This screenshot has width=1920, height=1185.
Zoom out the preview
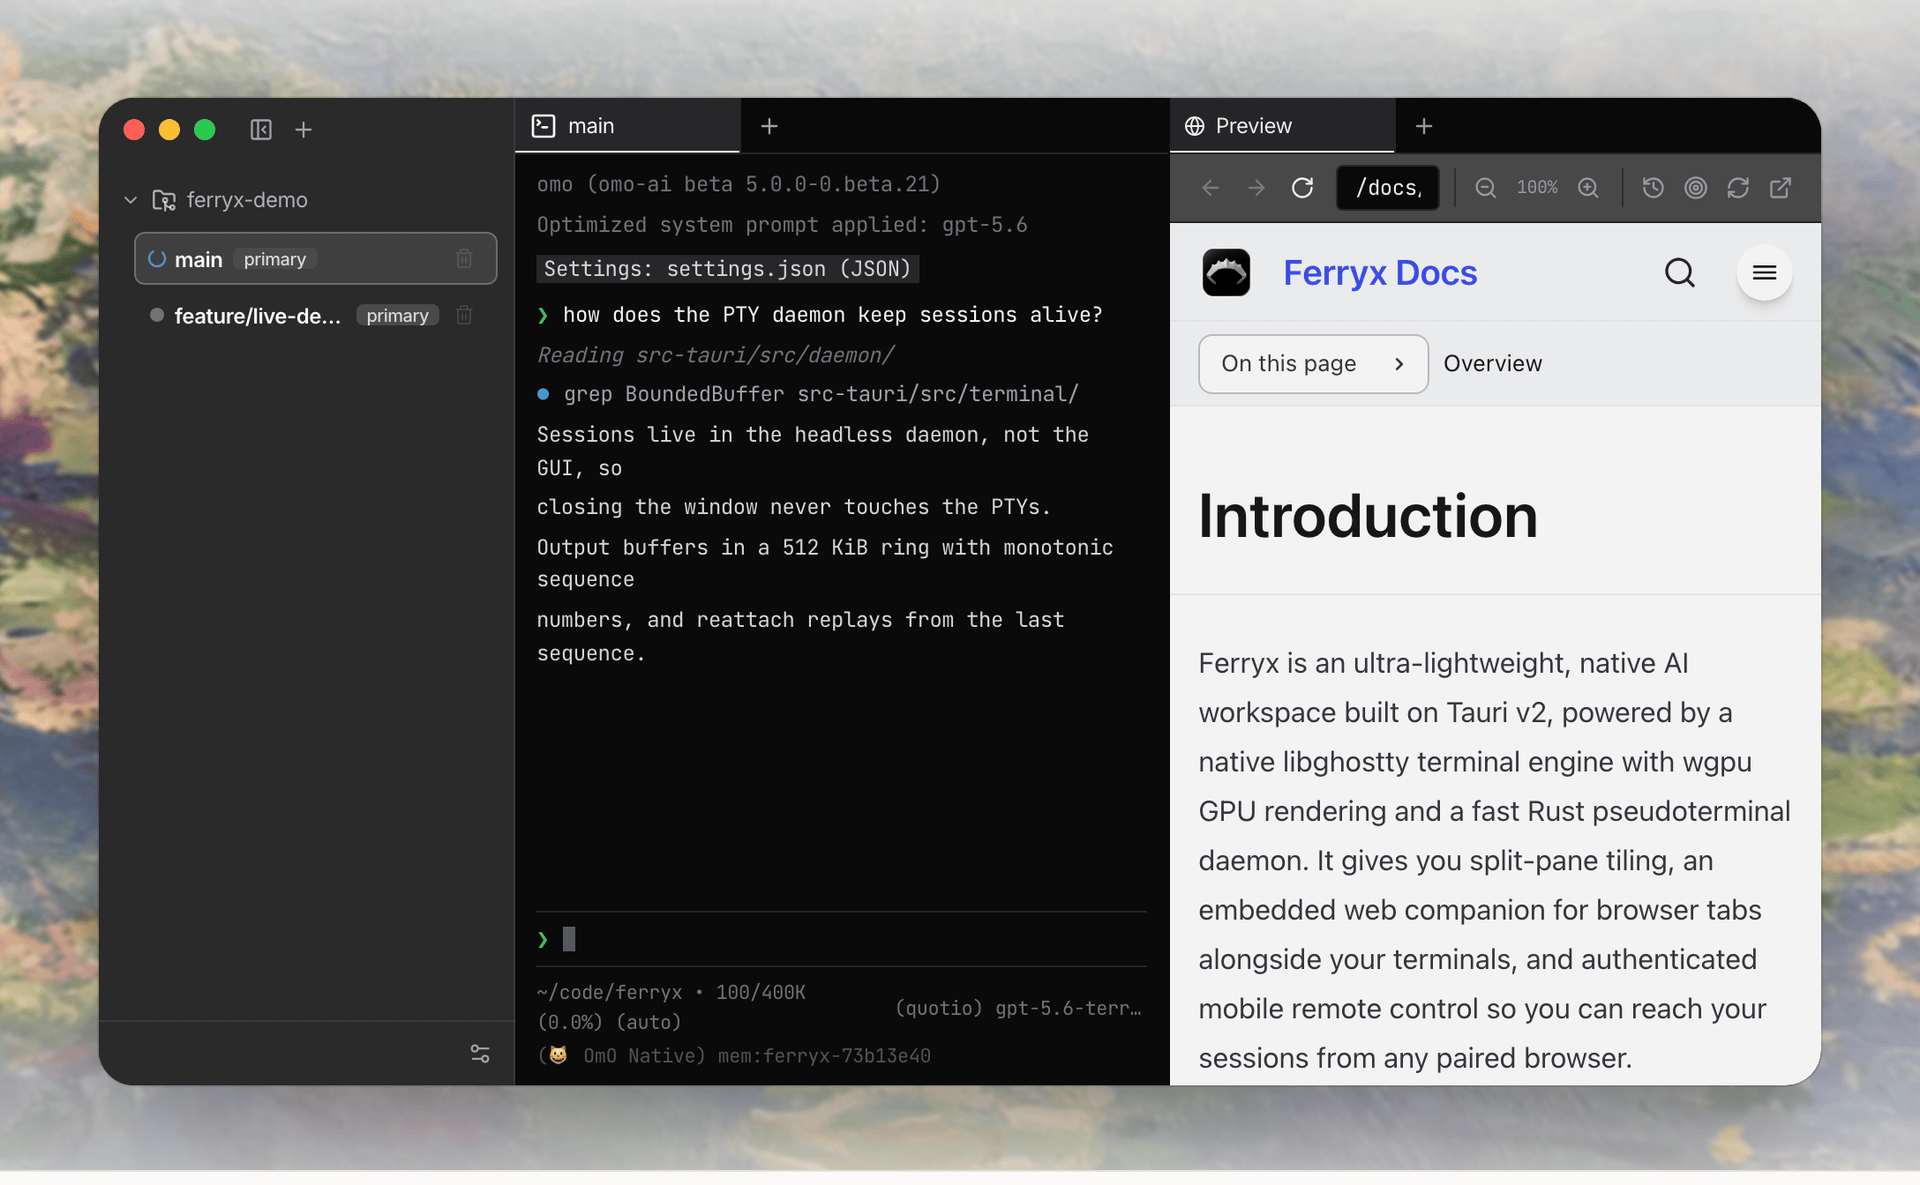pos(1486,188)
